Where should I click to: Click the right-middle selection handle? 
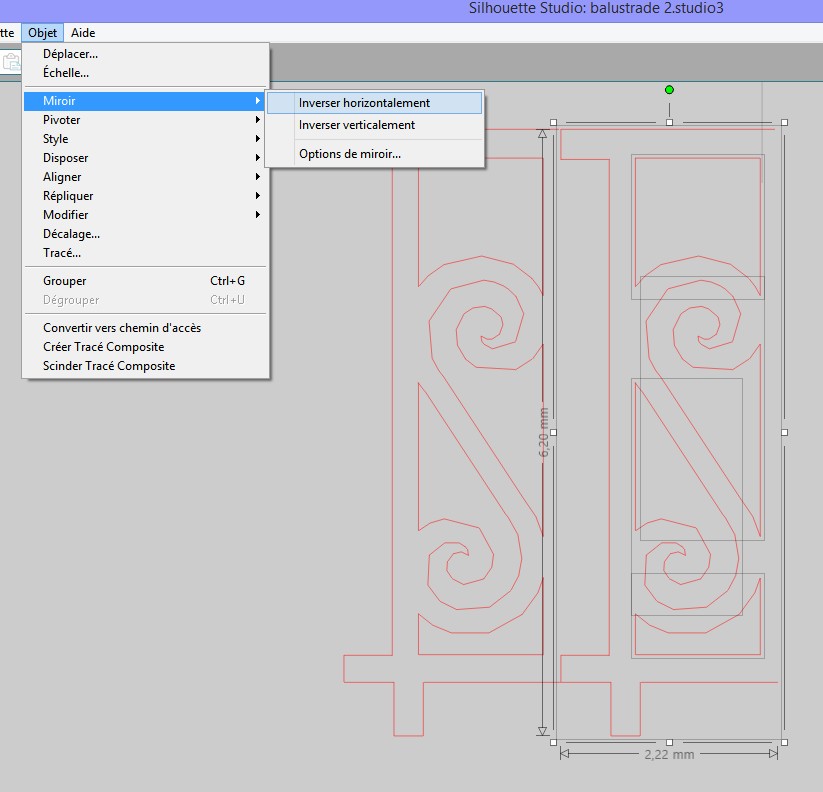785,432
